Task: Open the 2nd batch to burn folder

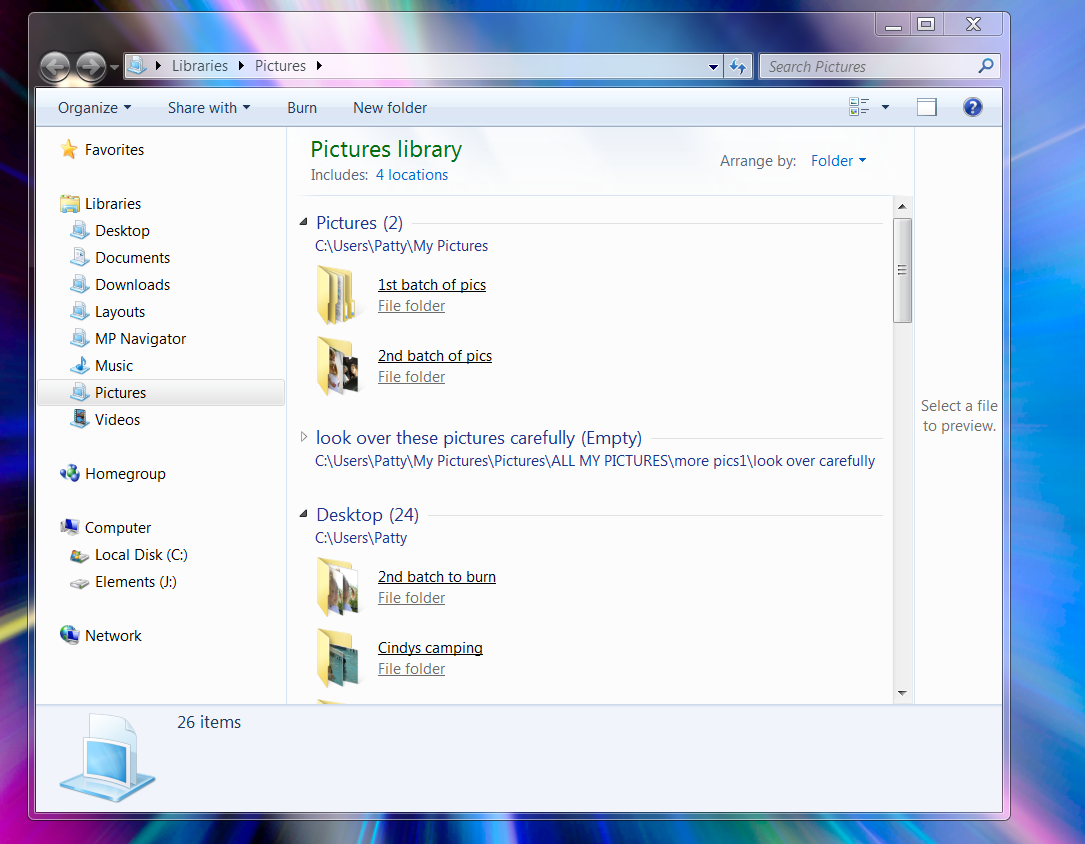Action: pyautogui.click(x=437, y=576)
